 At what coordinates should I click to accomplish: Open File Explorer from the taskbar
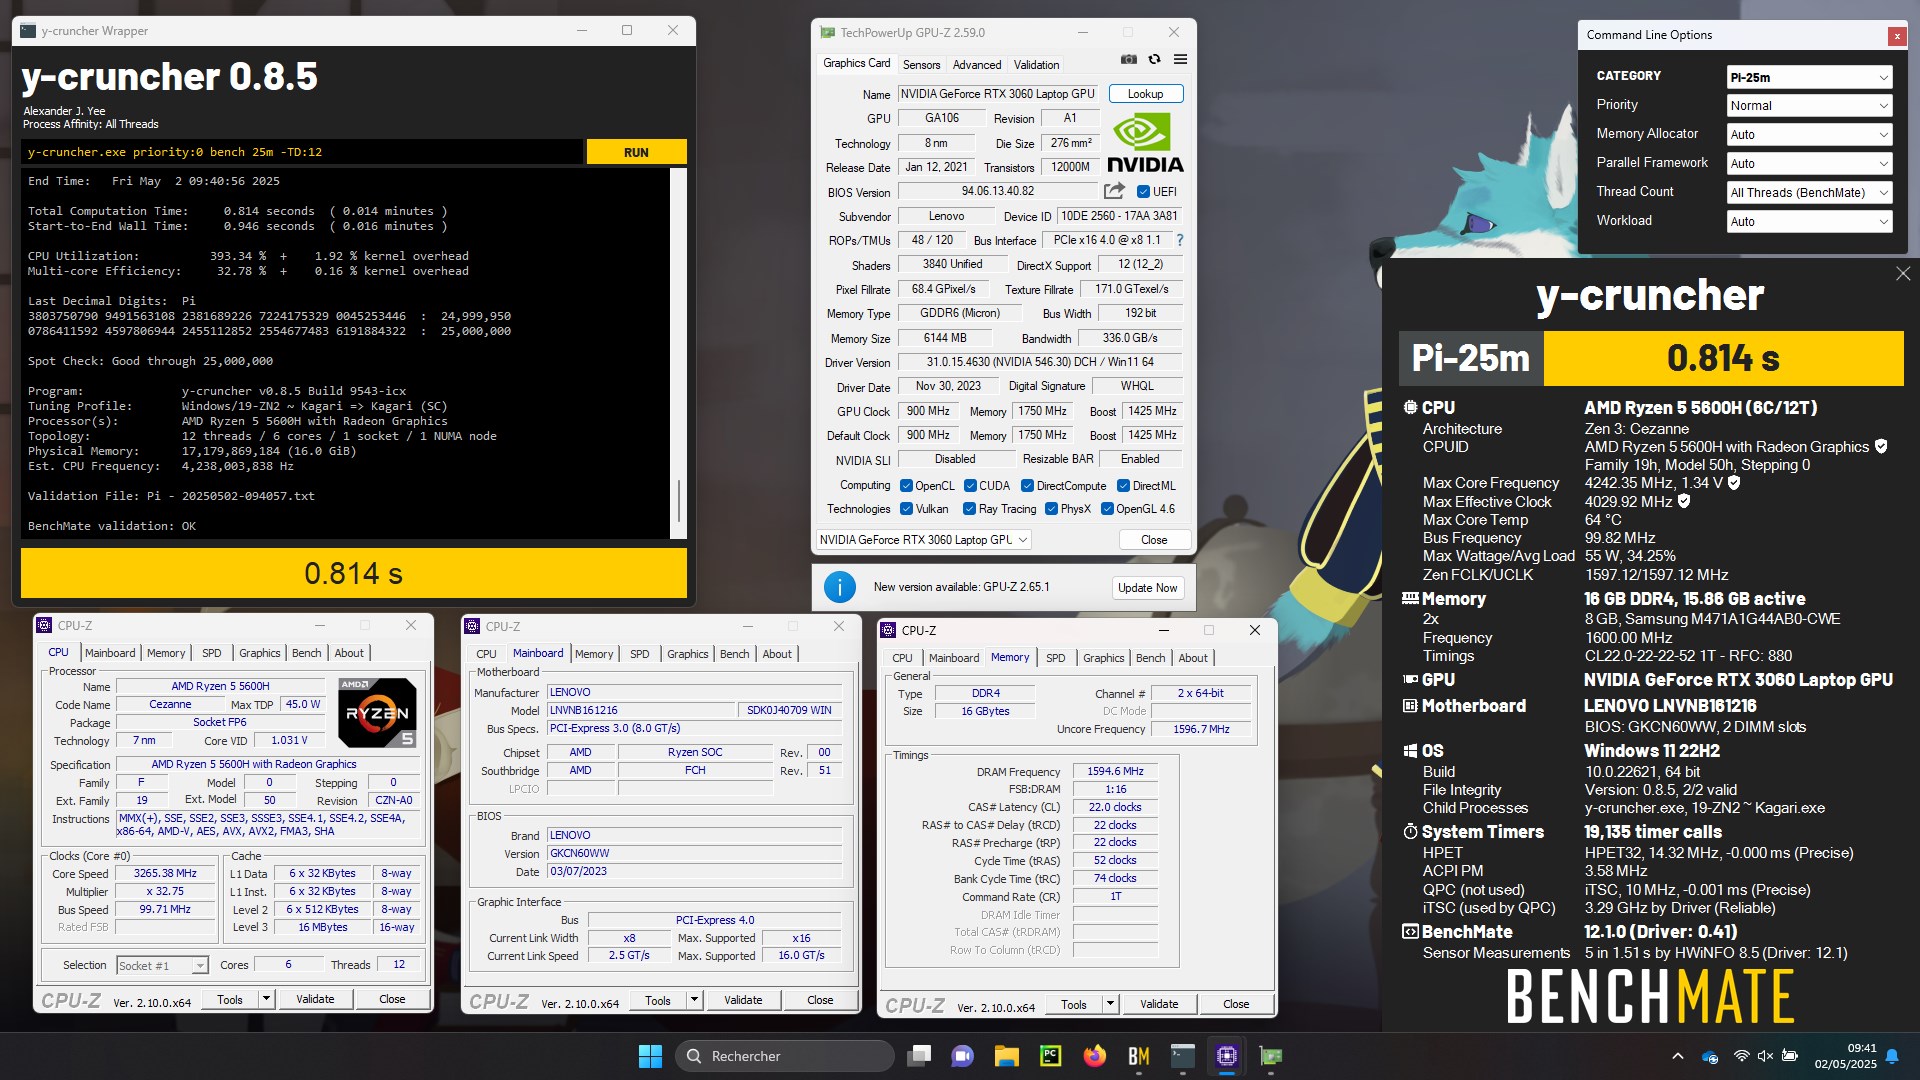(x=1006, y=1056)
